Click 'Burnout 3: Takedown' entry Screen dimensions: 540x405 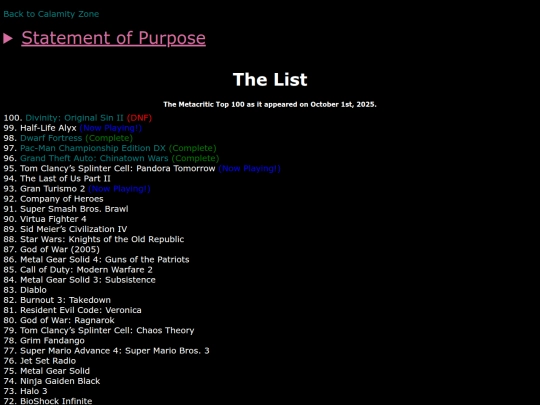[x=65, y=300]
